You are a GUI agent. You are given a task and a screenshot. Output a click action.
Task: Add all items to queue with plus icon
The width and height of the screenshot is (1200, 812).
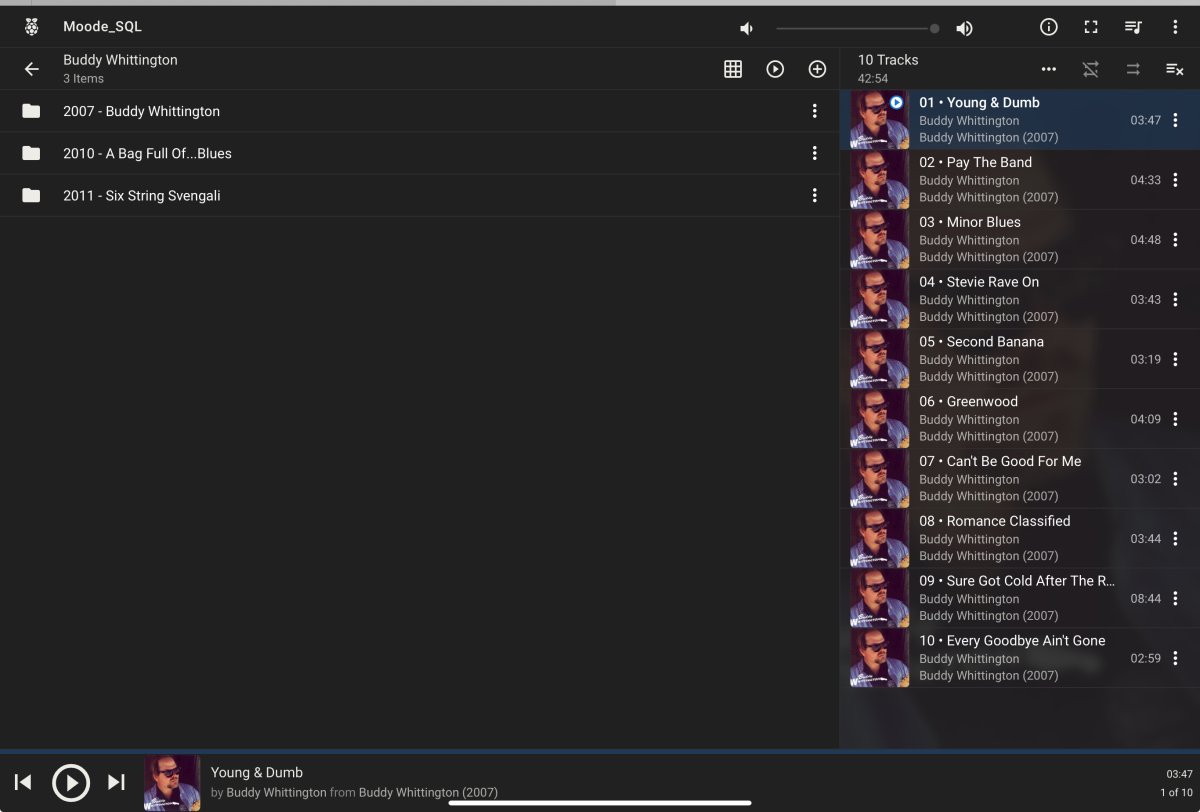817,69
